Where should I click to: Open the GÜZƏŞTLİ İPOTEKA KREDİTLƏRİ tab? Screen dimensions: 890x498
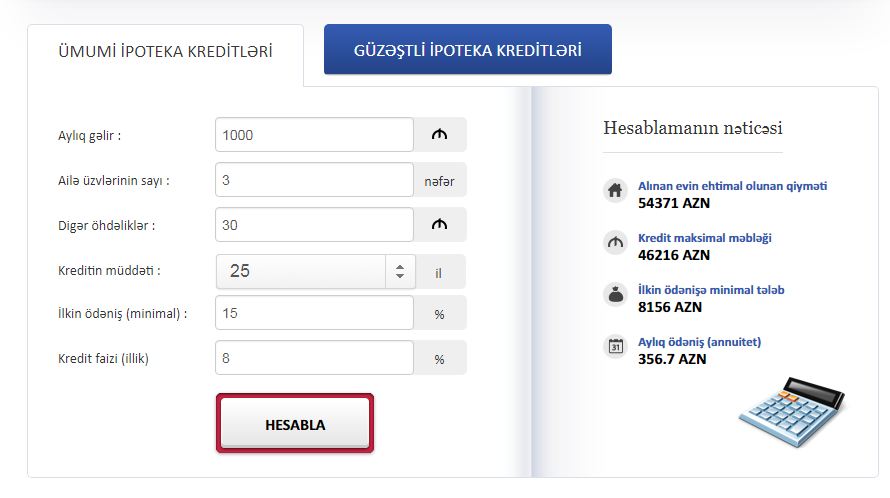[468, 49]
